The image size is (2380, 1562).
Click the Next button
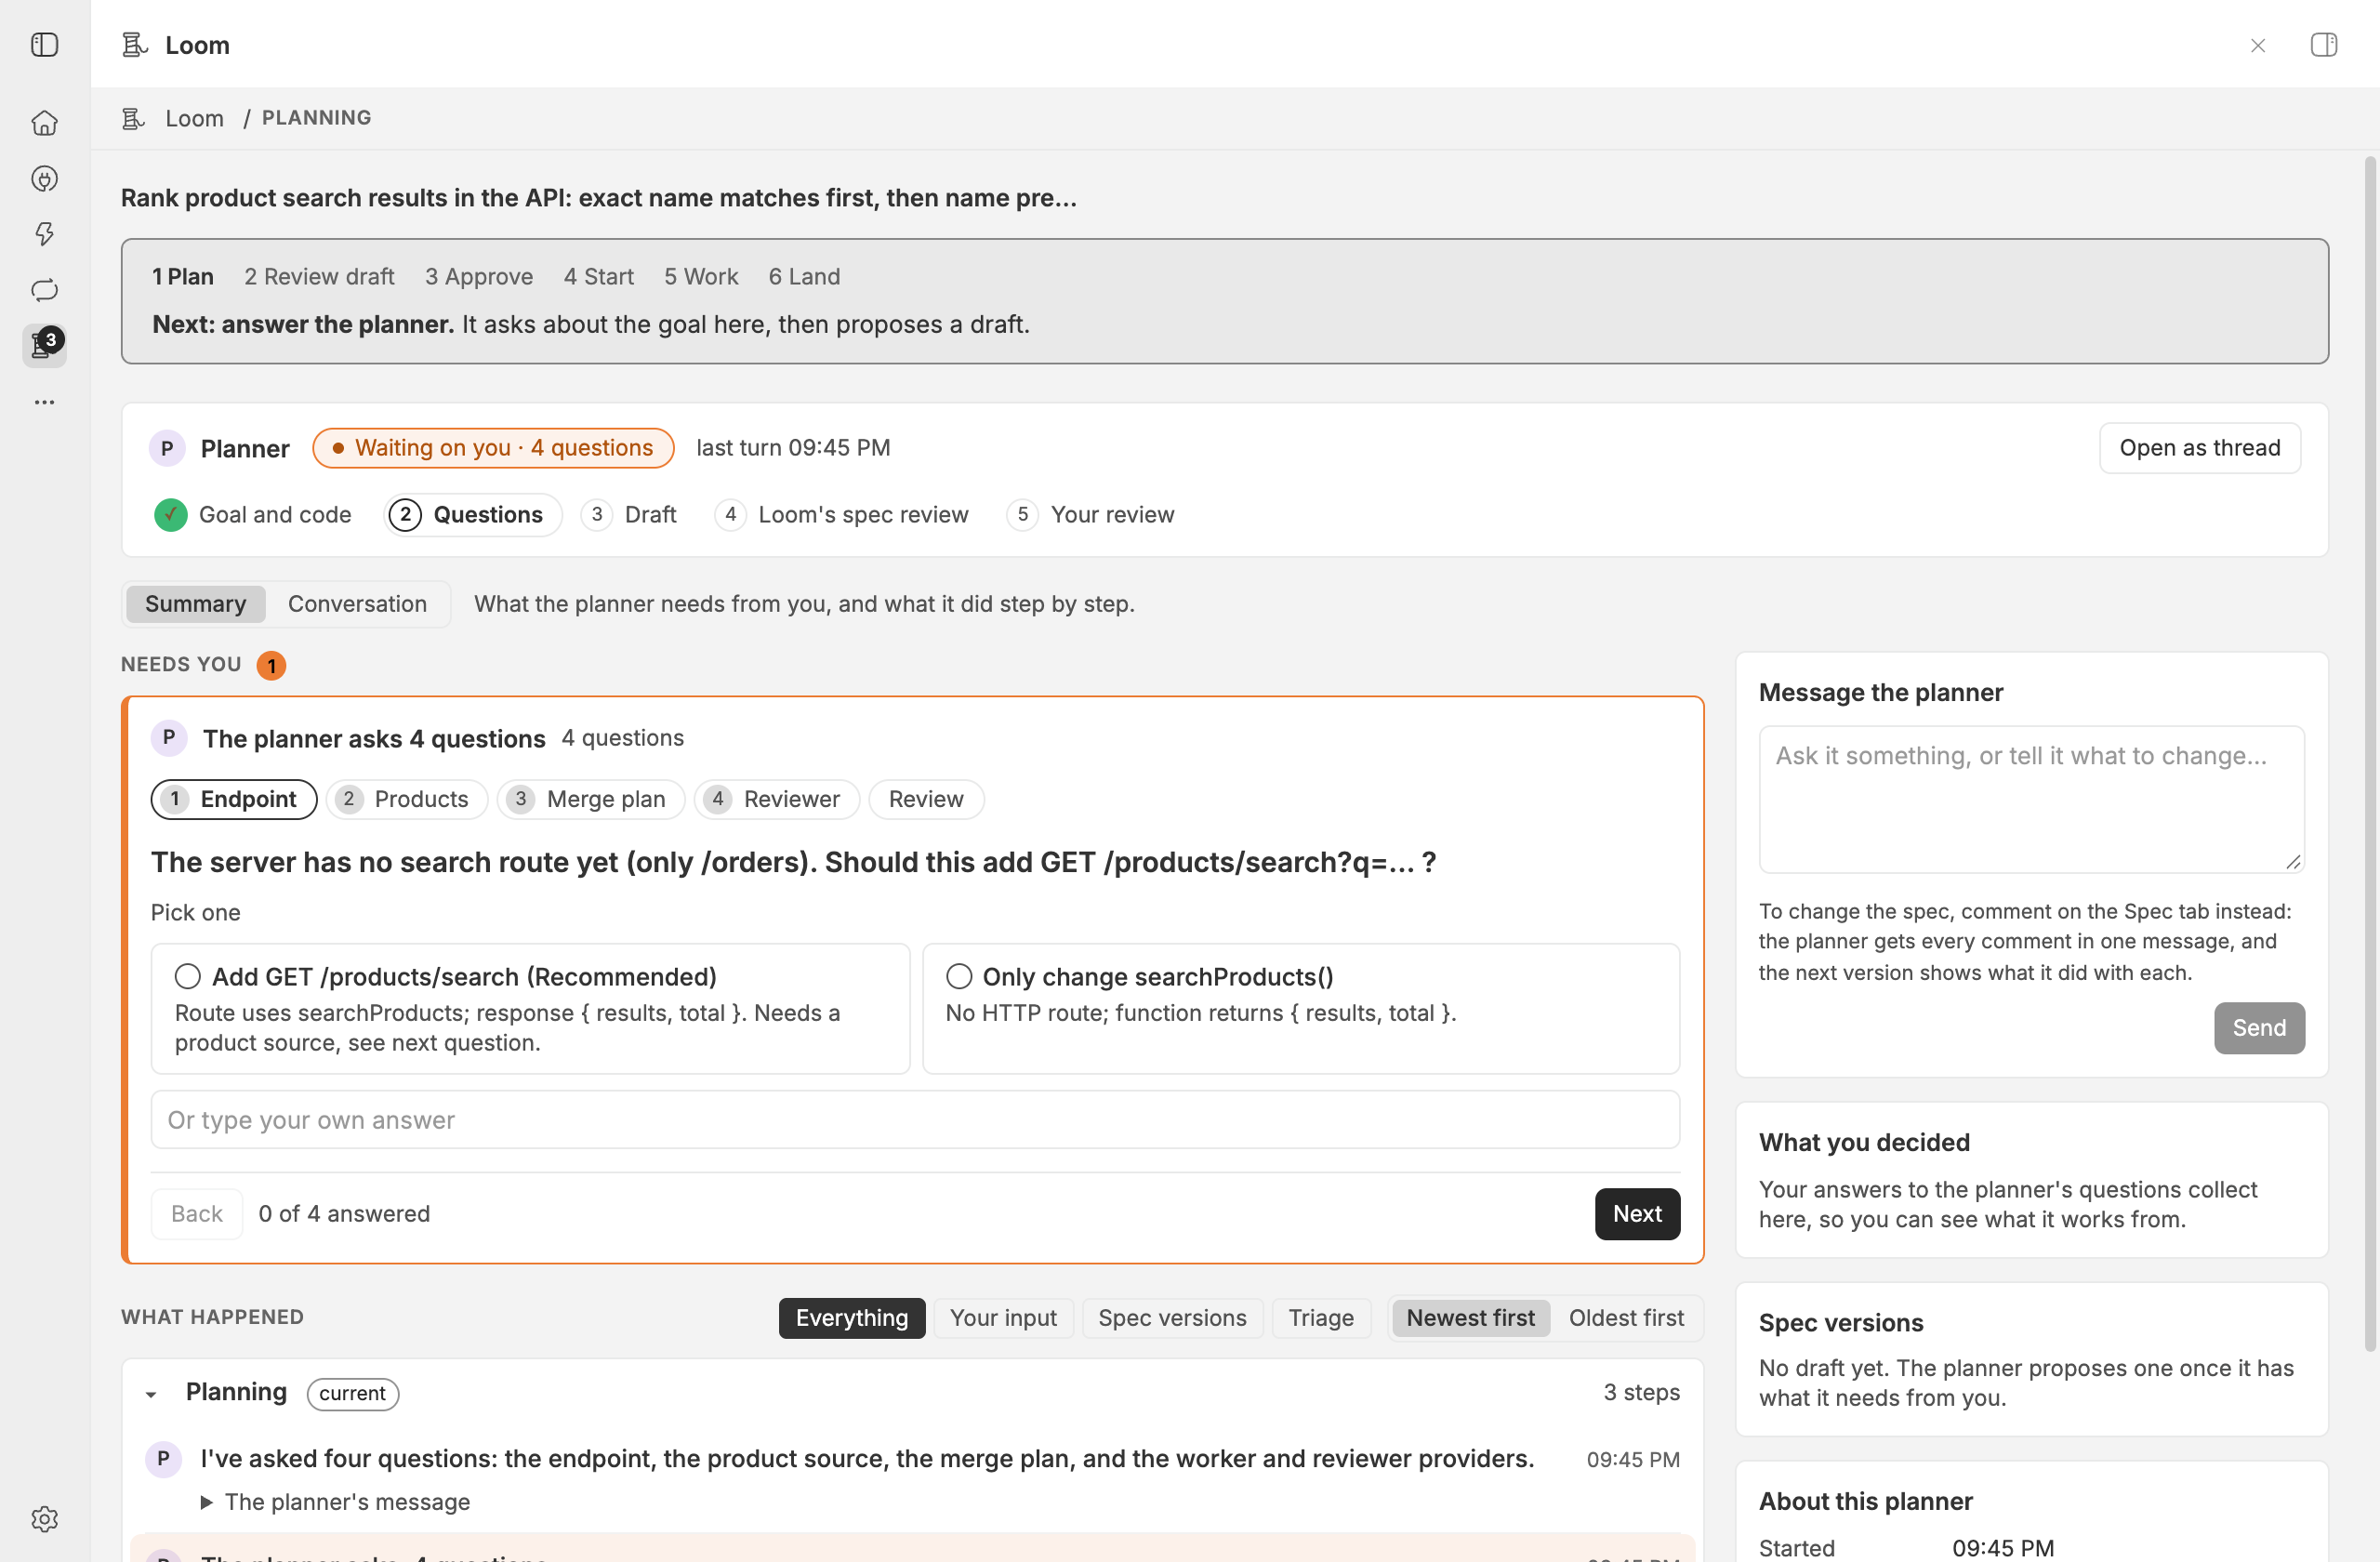click(x=1637, y=1213)
